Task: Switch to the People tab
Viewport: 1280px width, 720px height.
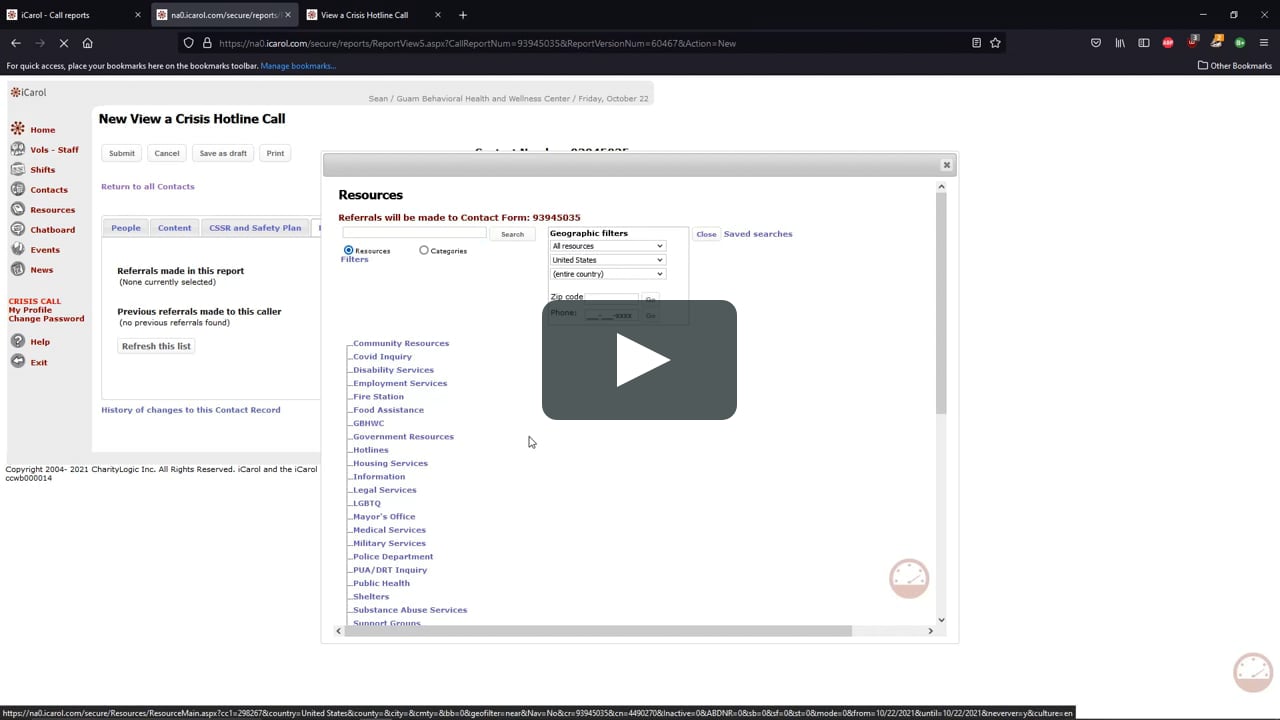Action: [x=126, y=228]
